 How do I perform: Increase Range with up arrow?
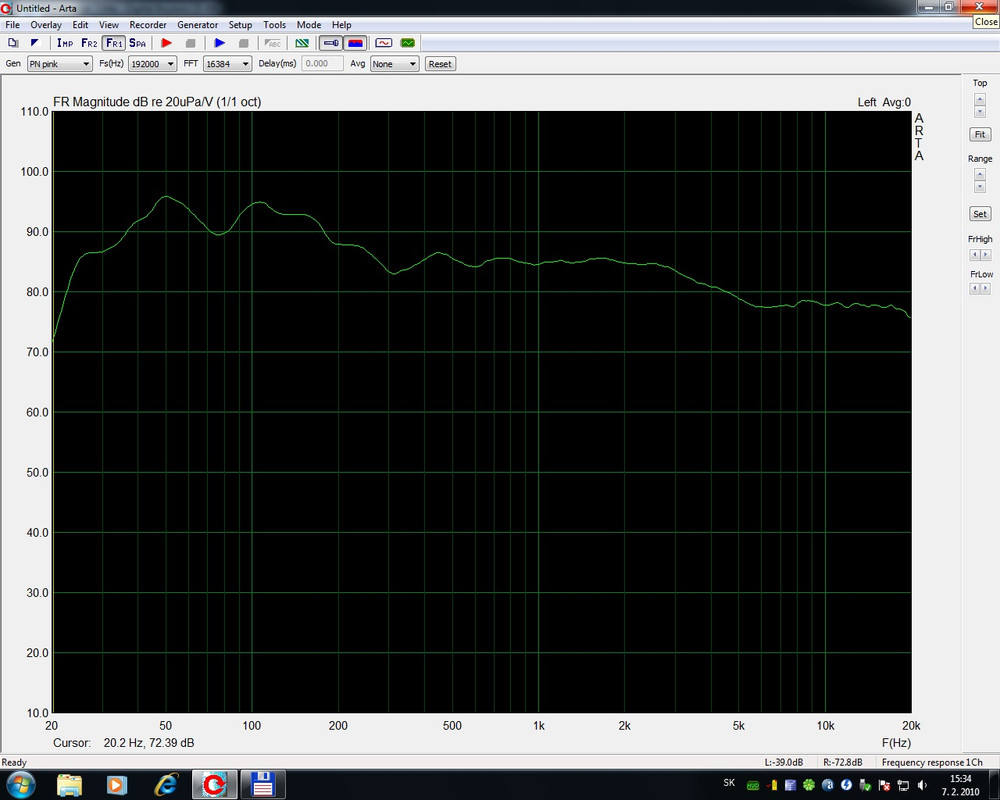coord(980,174)
